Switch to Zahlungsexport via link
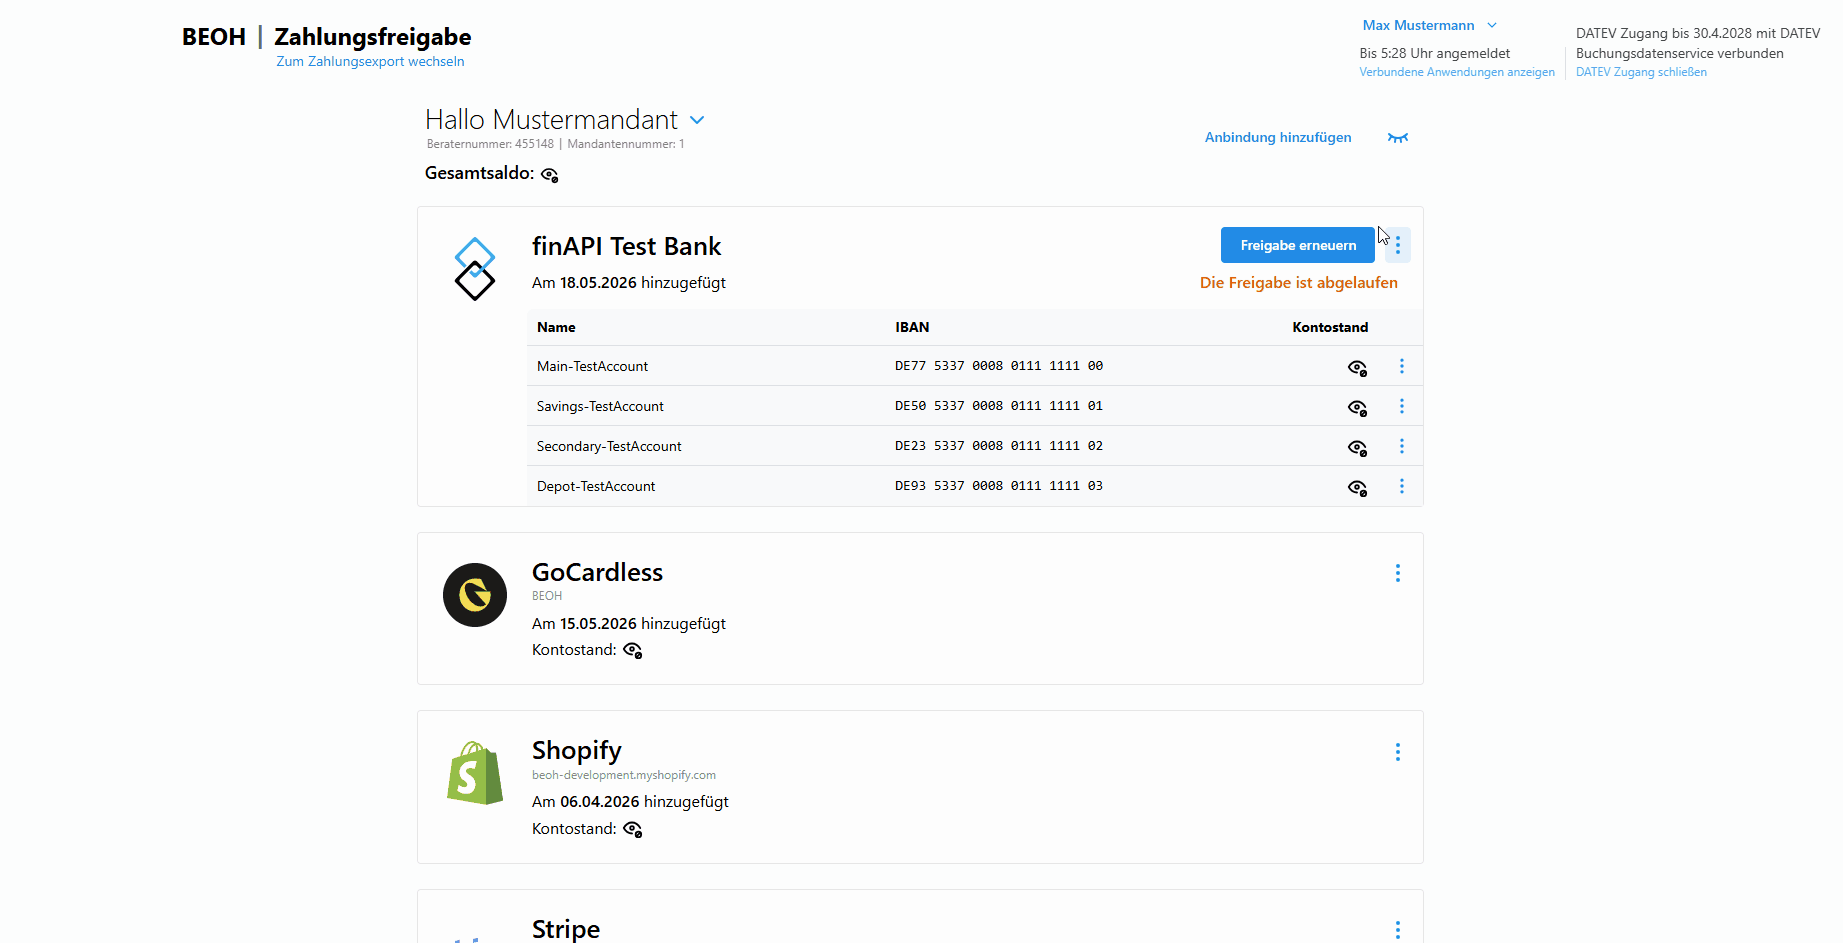The image size is (1843, 943). point(370,61)
